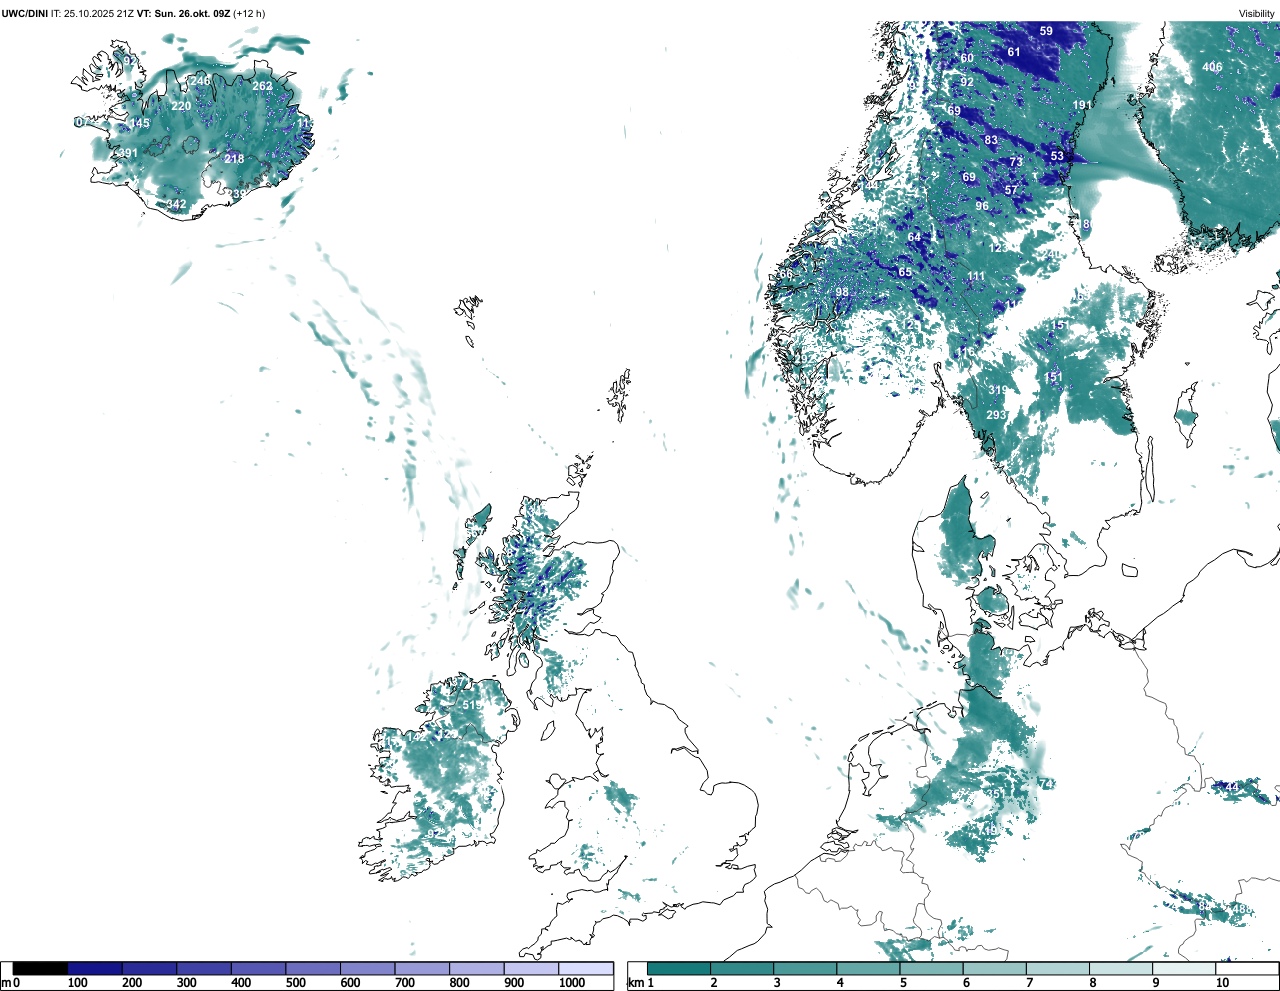1280x991 pixels.
Task: Click the "10" label on the km legend
Action: [x=1222, y=983]
